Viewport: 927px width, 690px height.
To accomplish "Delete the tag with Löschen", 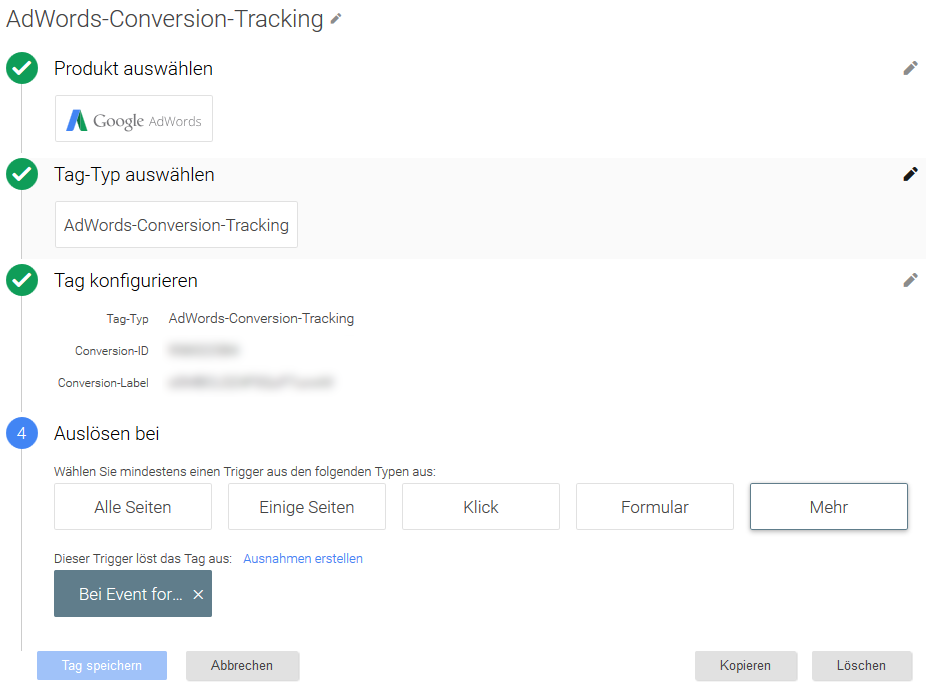I will 861,666.
